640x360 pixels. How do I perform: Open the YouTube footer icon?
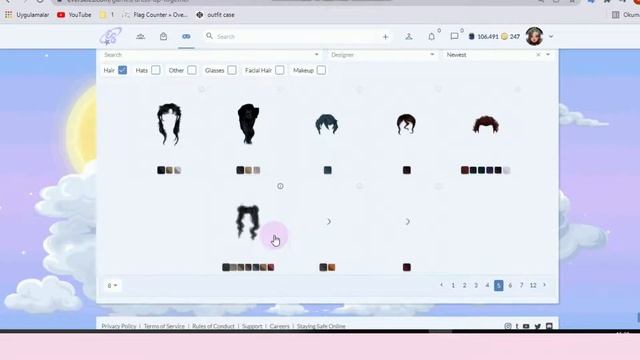tap(526, 326)
